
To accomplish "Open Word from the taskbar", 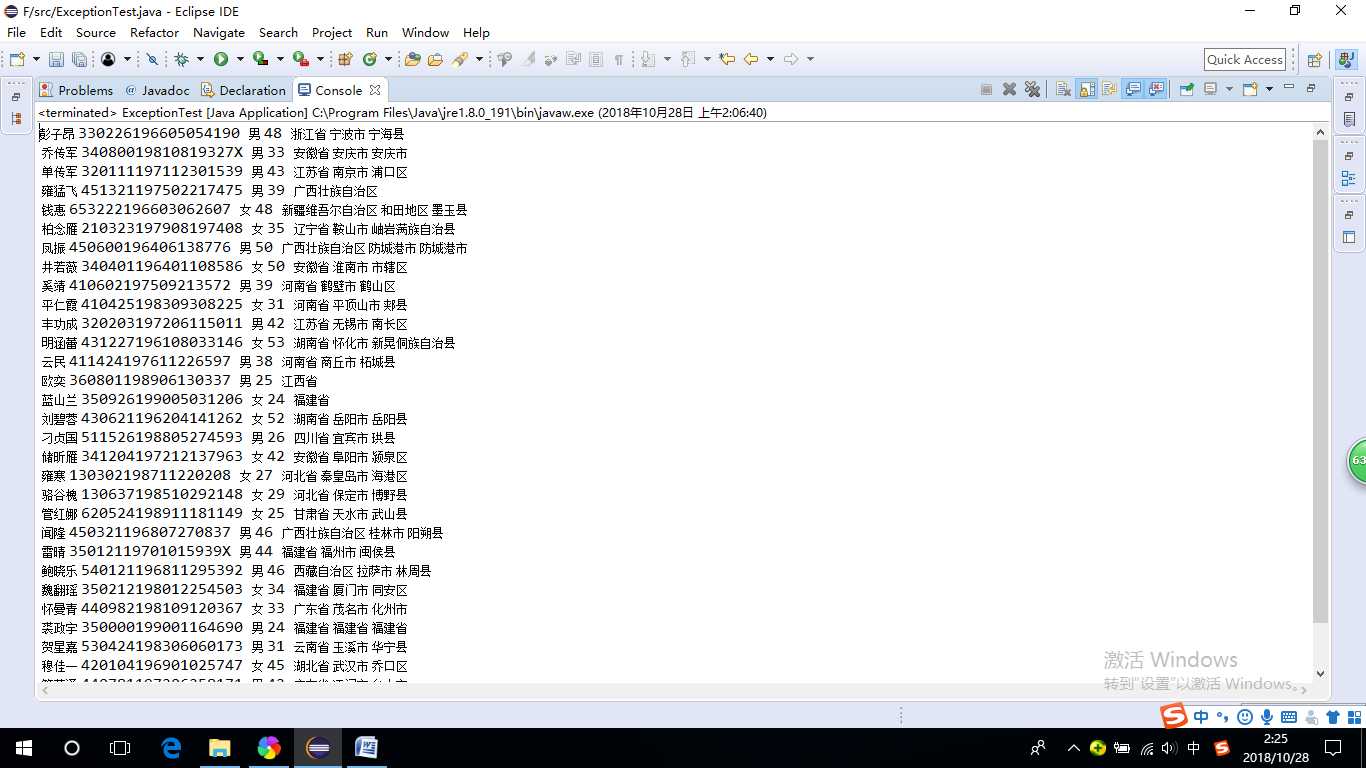I will click(366, 748).
